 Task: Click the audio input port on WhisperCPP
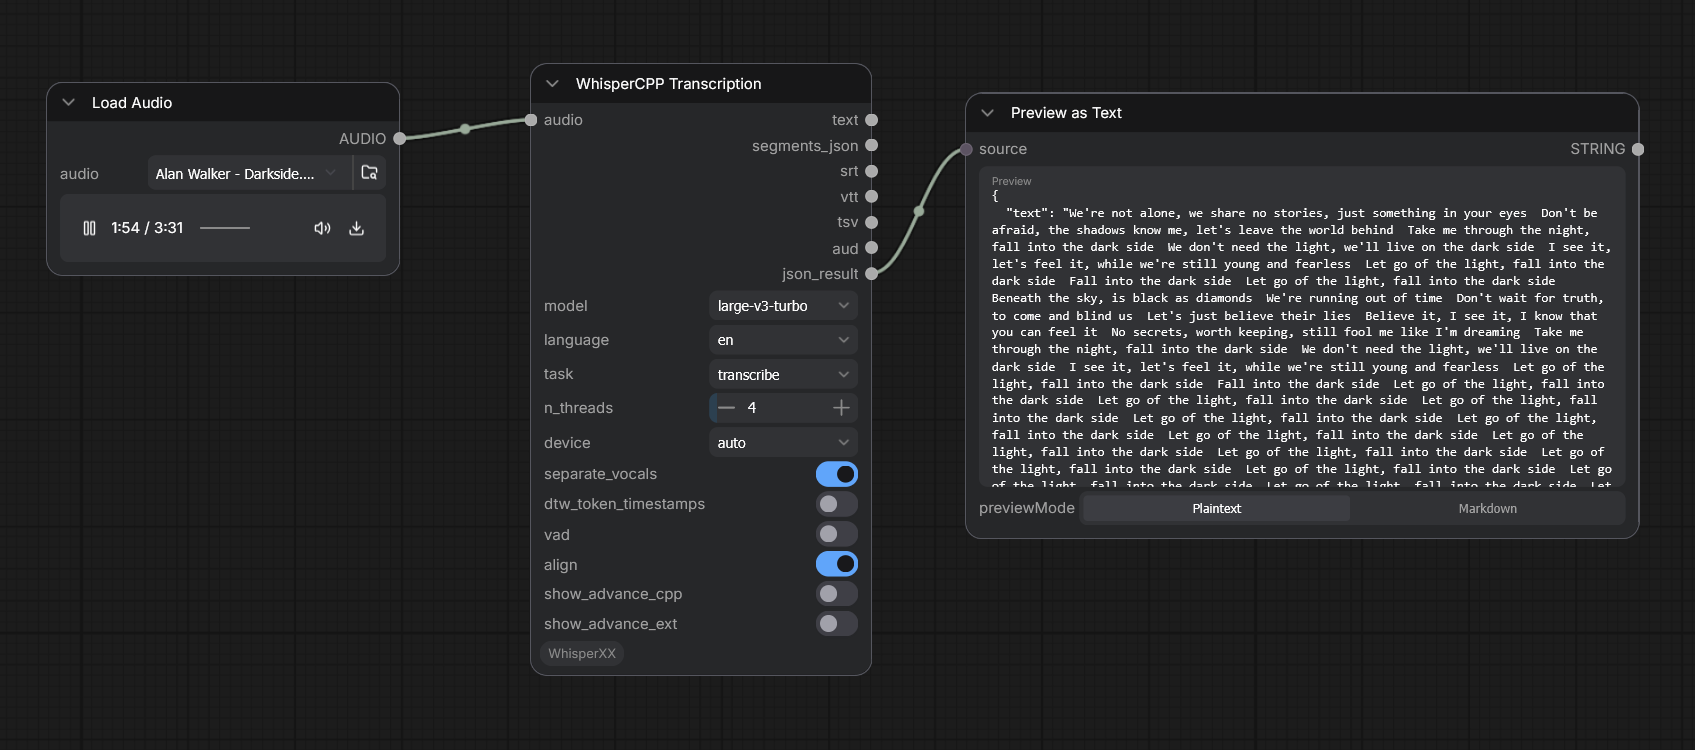pyautogui.click(x=531, y=120)
